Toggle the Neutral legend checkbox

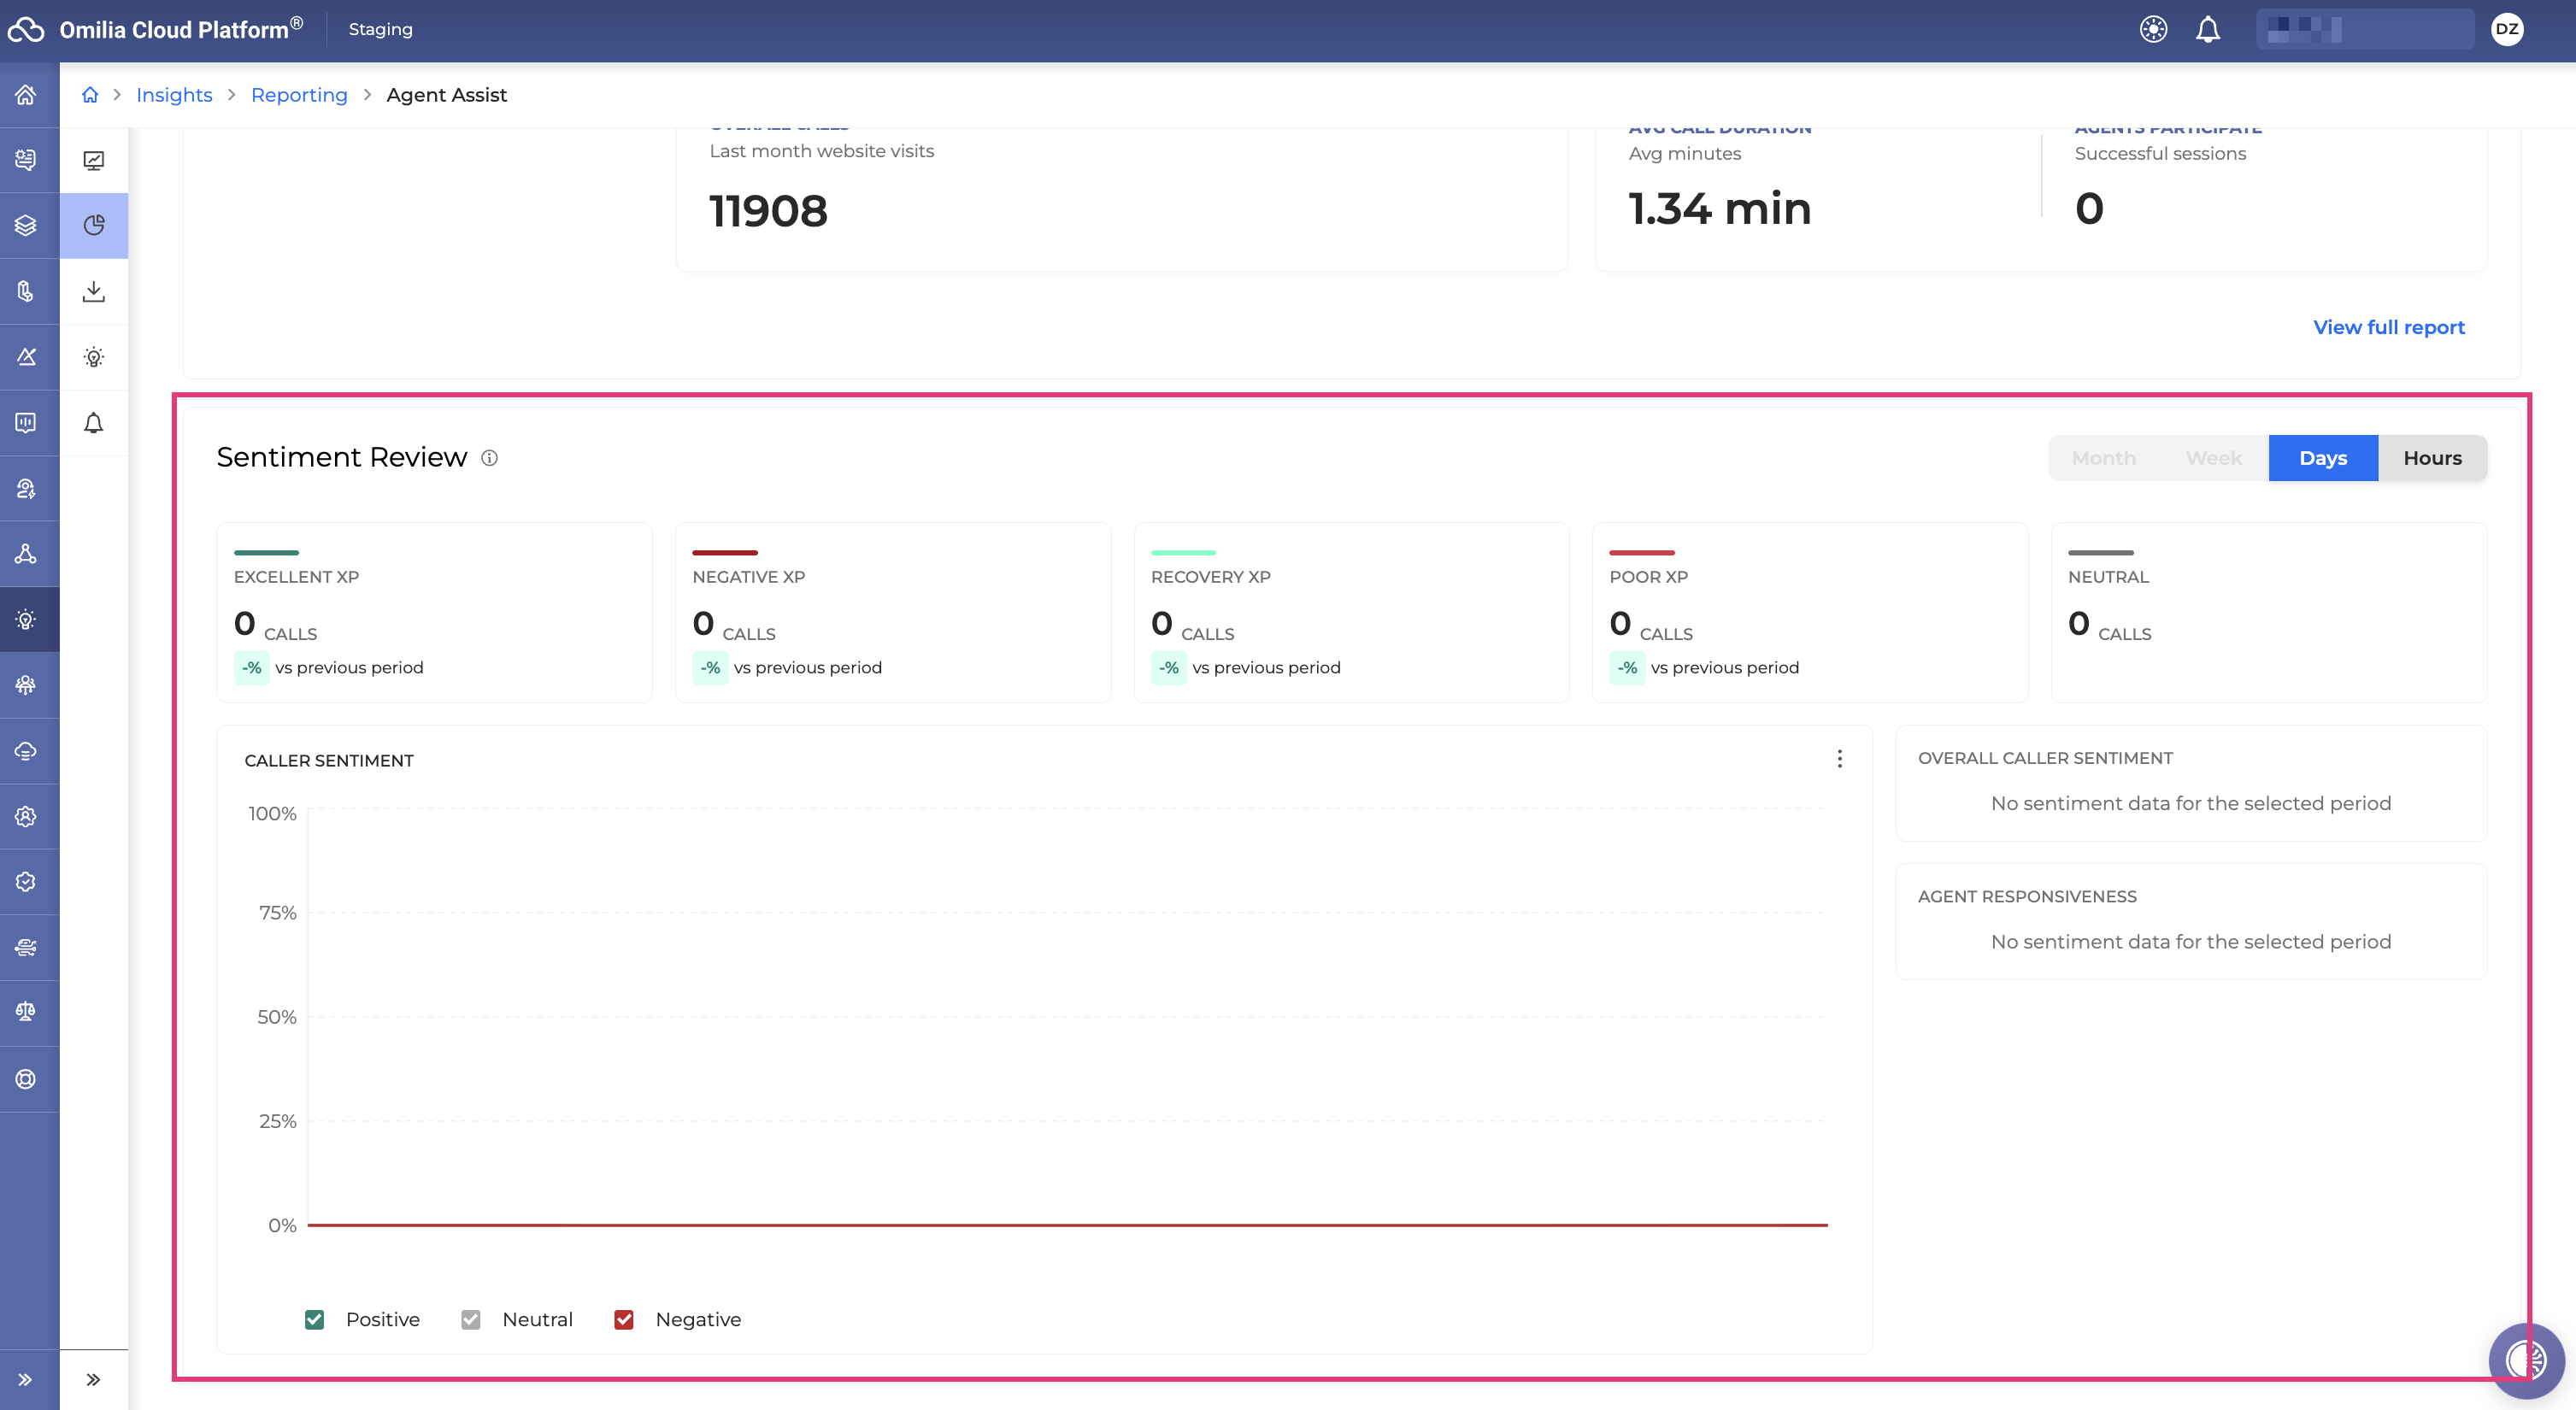tap(471, 1319)
